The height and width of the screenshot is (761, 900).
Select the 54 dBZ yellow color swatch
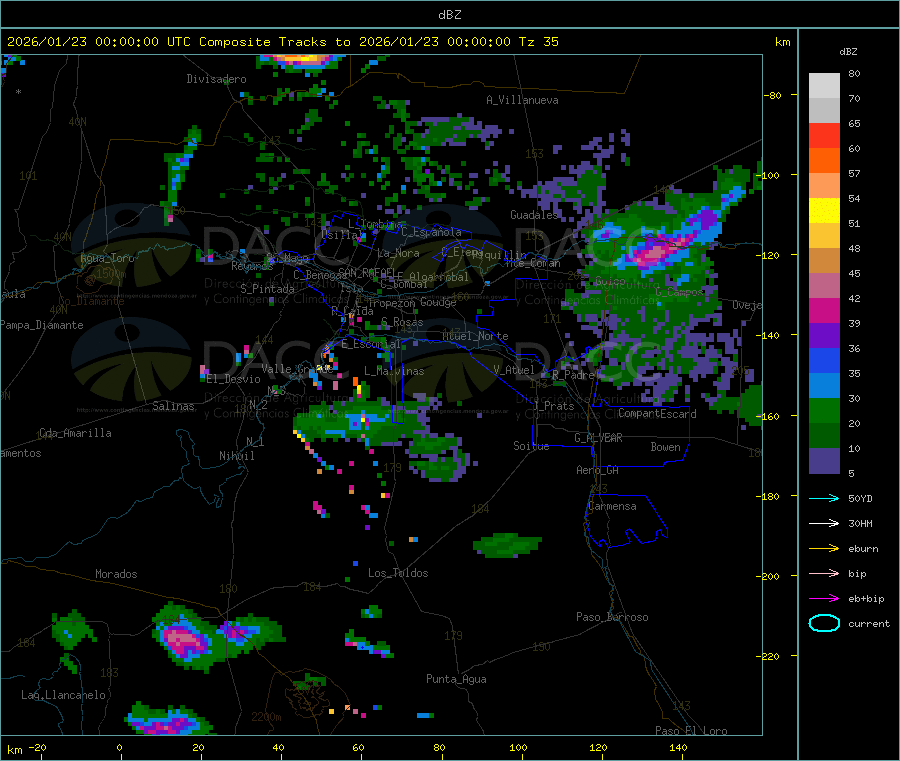[824, 211]
